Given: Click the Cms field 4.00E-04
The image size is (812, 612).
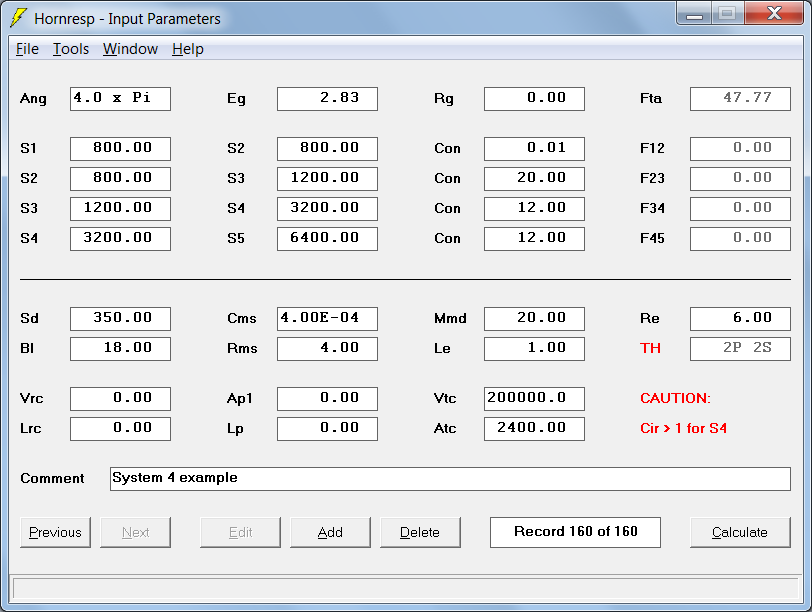Looking at the screenshot, I should (x=327, y=318).
